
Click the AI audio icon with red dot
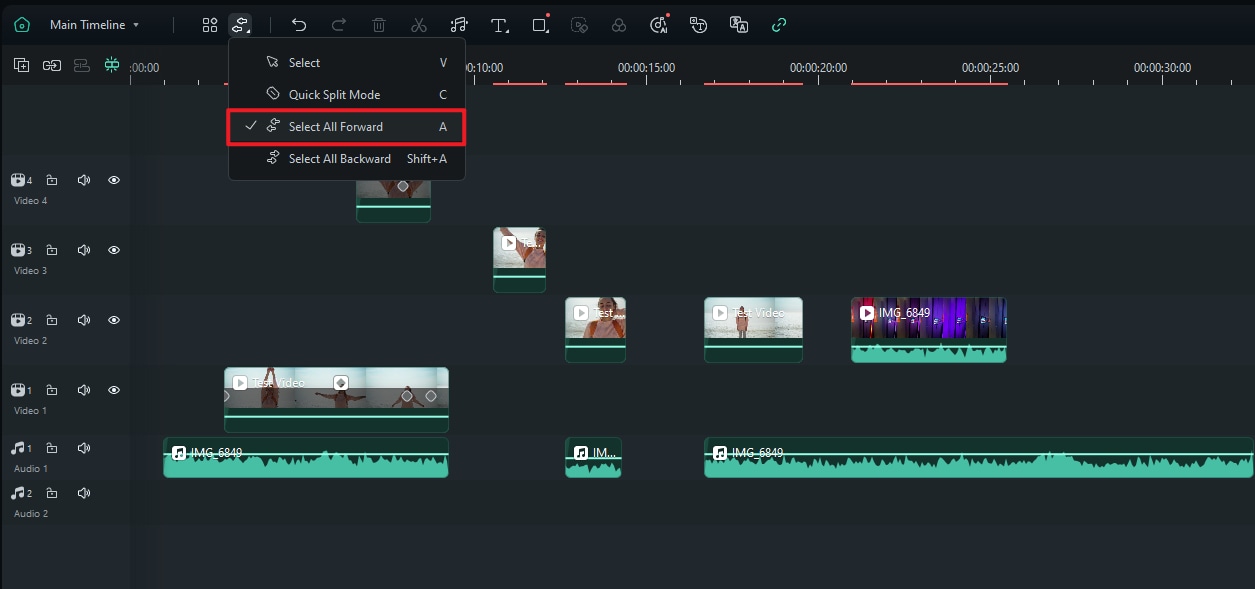click(659, 25)
